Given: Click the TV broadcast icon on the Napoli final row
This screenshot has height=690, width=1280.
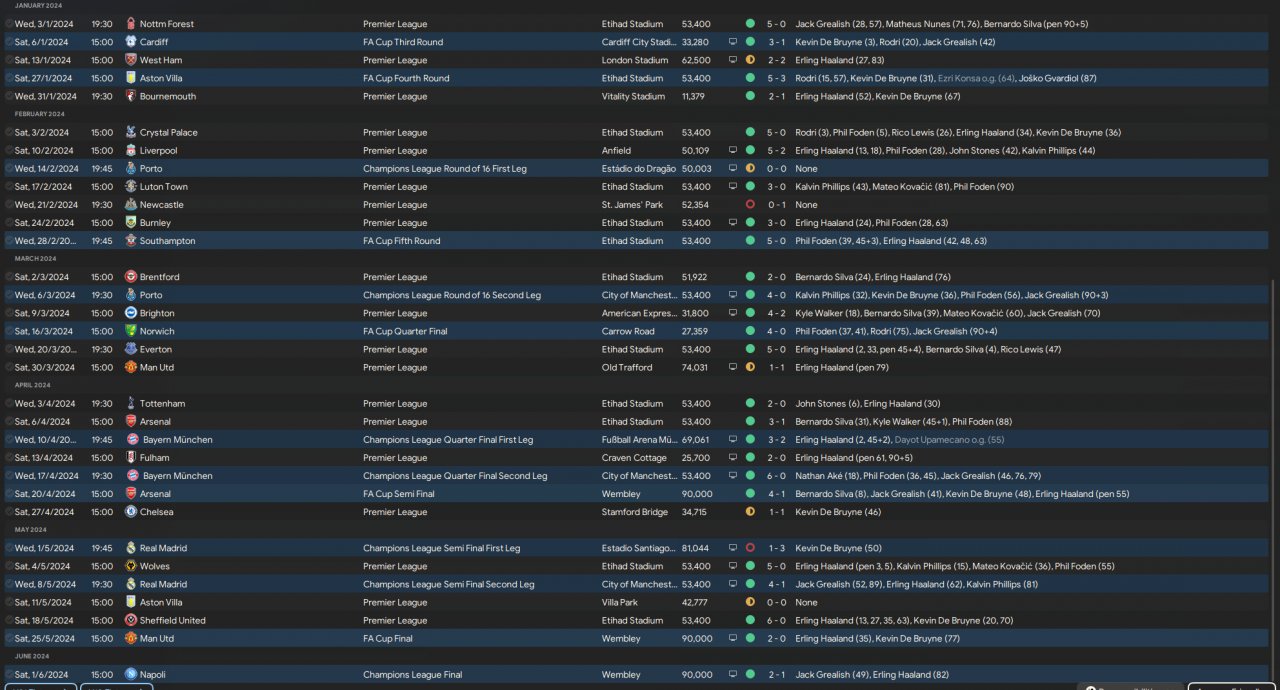Looking at the screenshot, I should coord(733,674).
